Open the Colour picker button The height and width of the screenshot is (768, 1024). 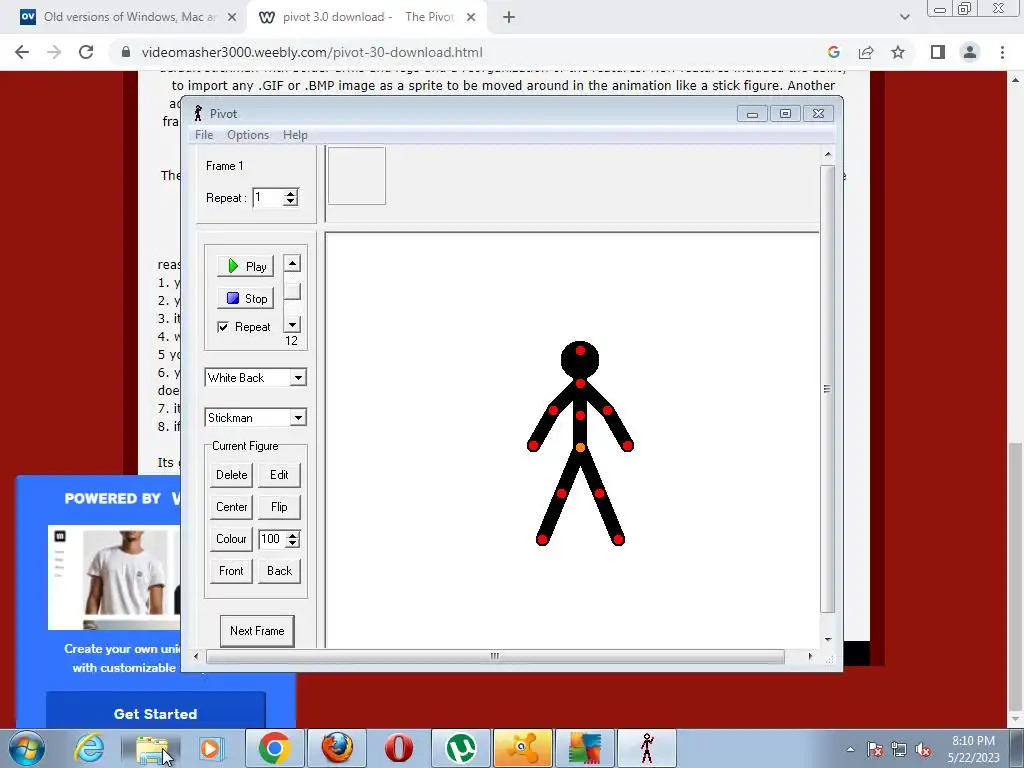point(231,539)
